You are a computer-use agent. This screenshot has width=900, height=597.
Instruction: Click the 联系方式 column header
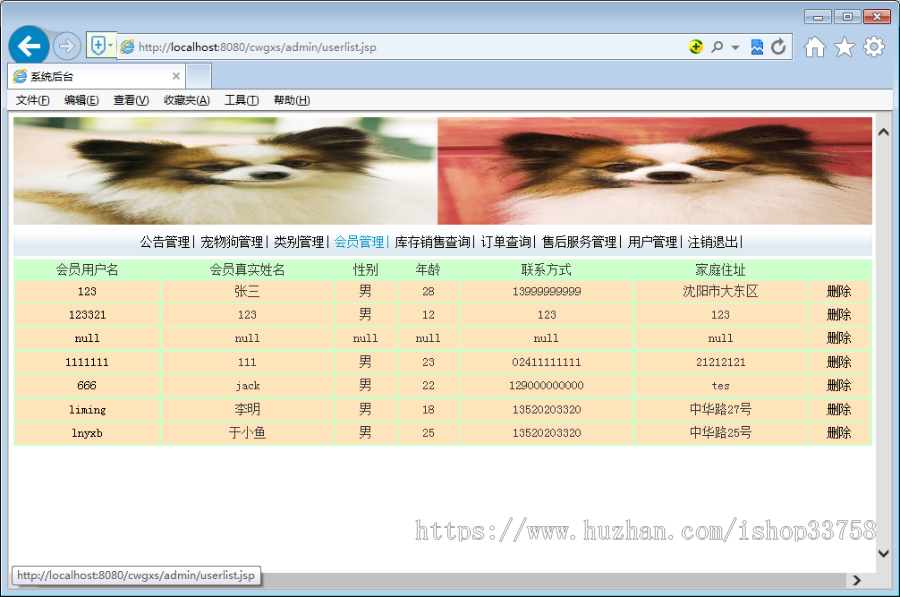pyautogui.click(x=546, y=270)
